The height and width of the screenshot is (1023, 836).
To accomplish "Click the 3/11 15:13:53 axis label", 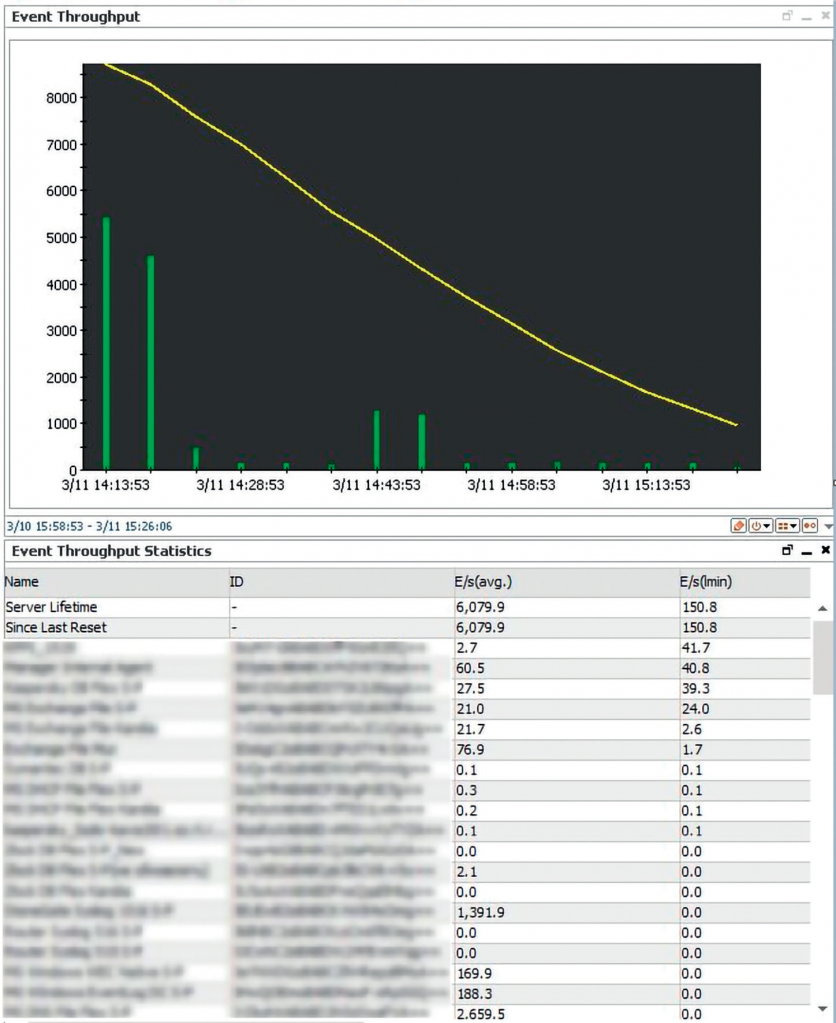I will click(646, 485).
